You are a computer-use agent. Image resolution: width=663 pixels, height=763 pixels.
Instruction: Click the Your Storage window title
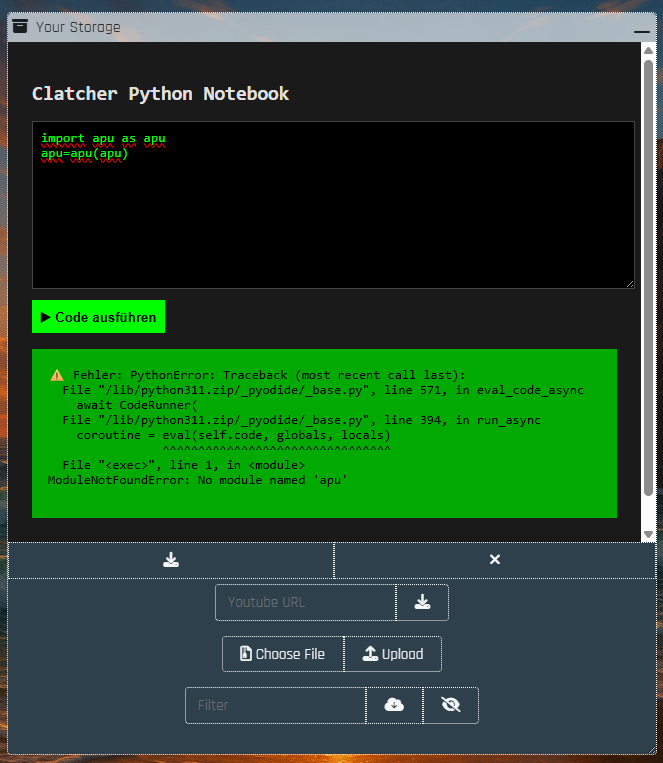pyautogui.click(x=78, y=27)
